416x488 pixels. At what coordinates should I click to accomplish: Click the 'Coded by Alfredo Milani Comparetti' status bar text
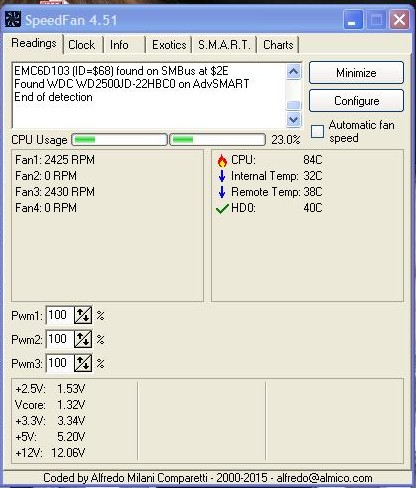208,478
